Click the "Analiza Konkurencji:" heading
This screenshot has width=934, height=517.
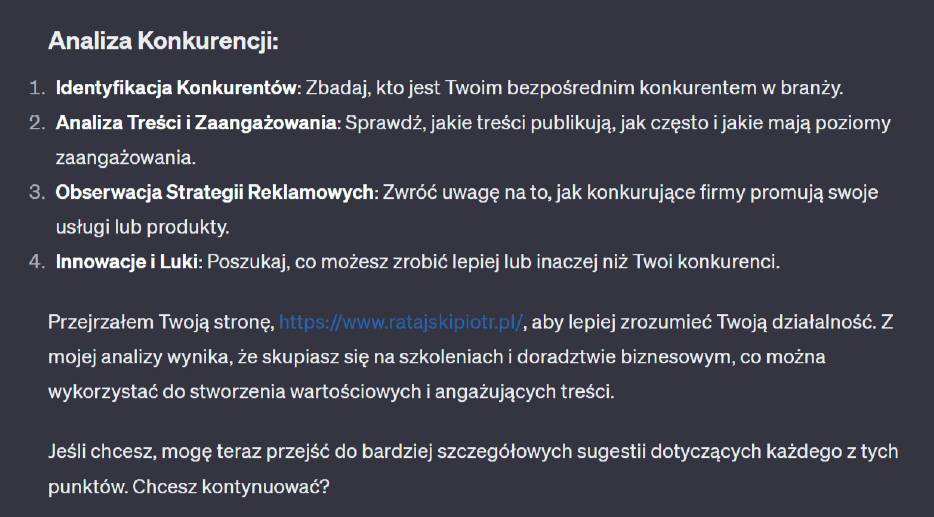pos(163,42)
